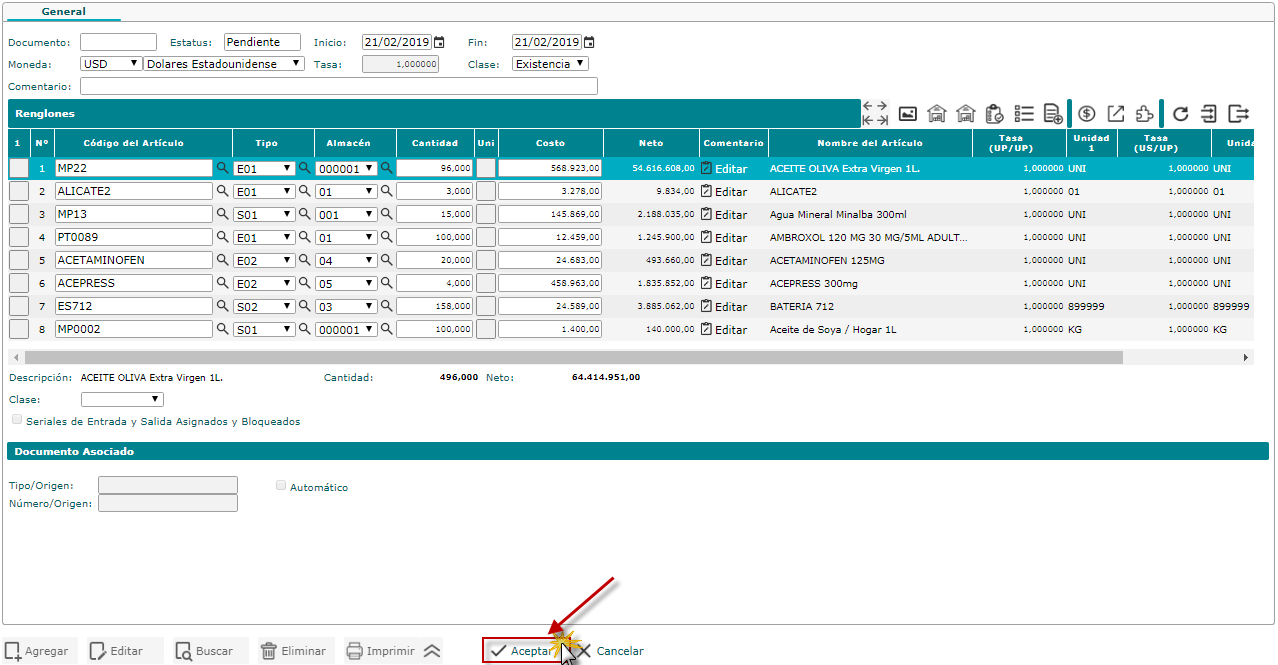Switch to the General tab

[63, 12]
